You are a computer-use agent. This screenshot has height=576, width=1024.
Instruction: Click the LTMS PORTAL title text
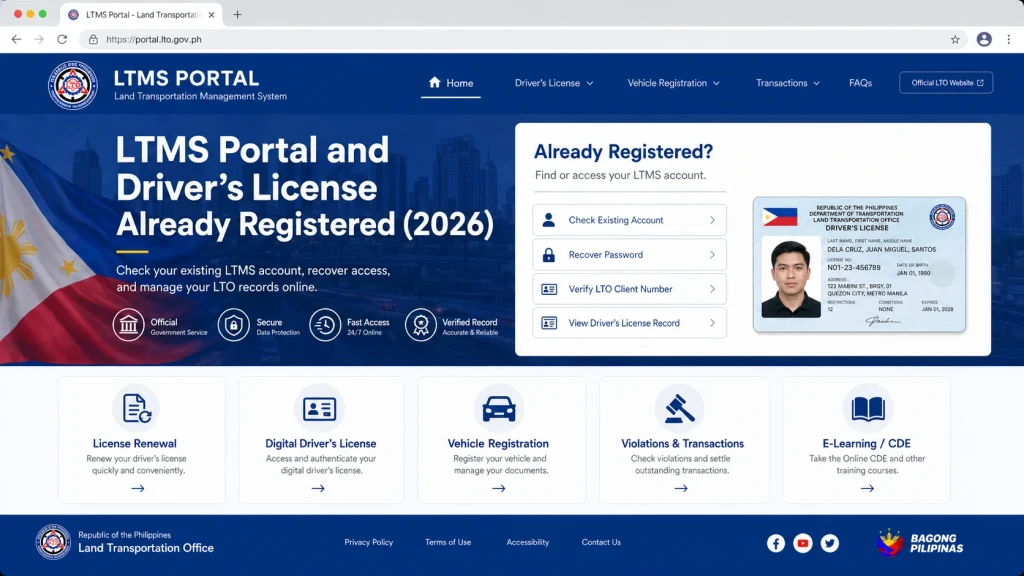point(186,78)
